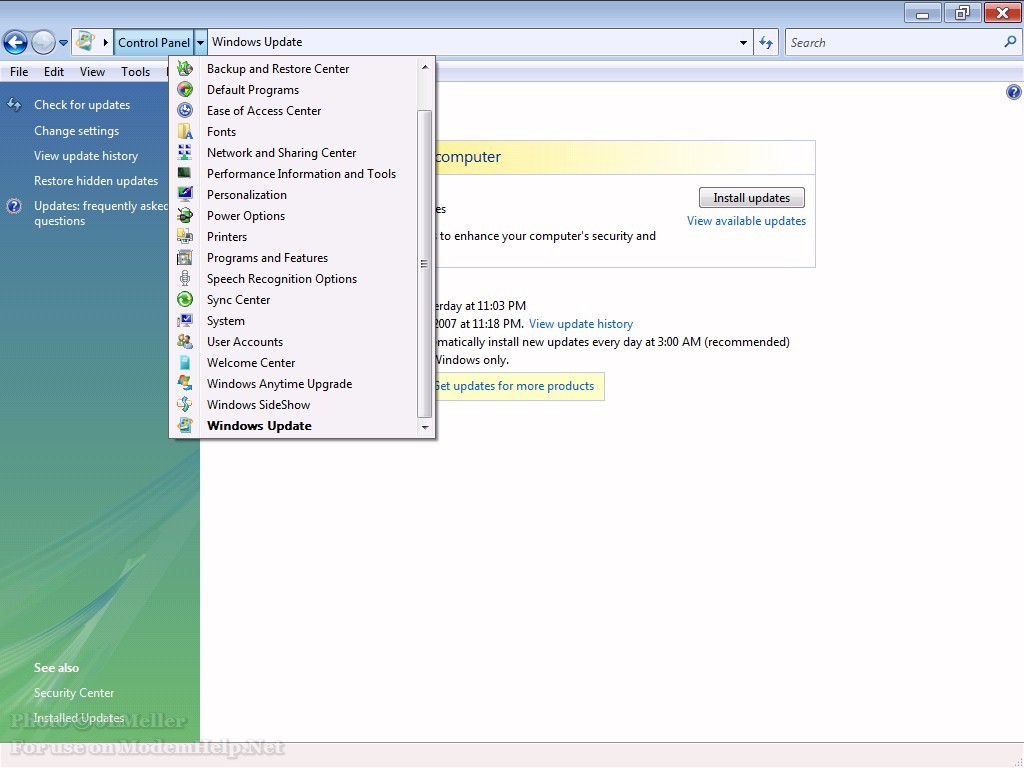Go back with the Back arrow button
Screen dimensions: 1024x768
pyautogui.click(x=15, y=42)
